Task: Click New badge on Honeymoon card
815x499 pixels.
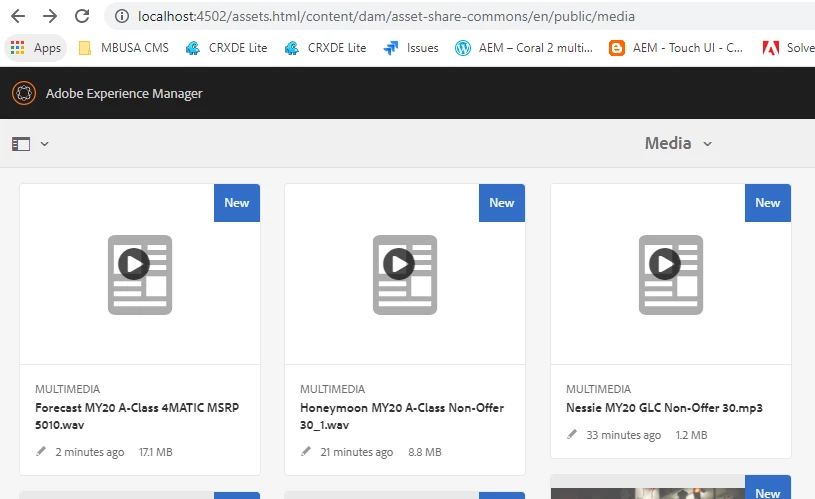Action: [x=502, y=203]
